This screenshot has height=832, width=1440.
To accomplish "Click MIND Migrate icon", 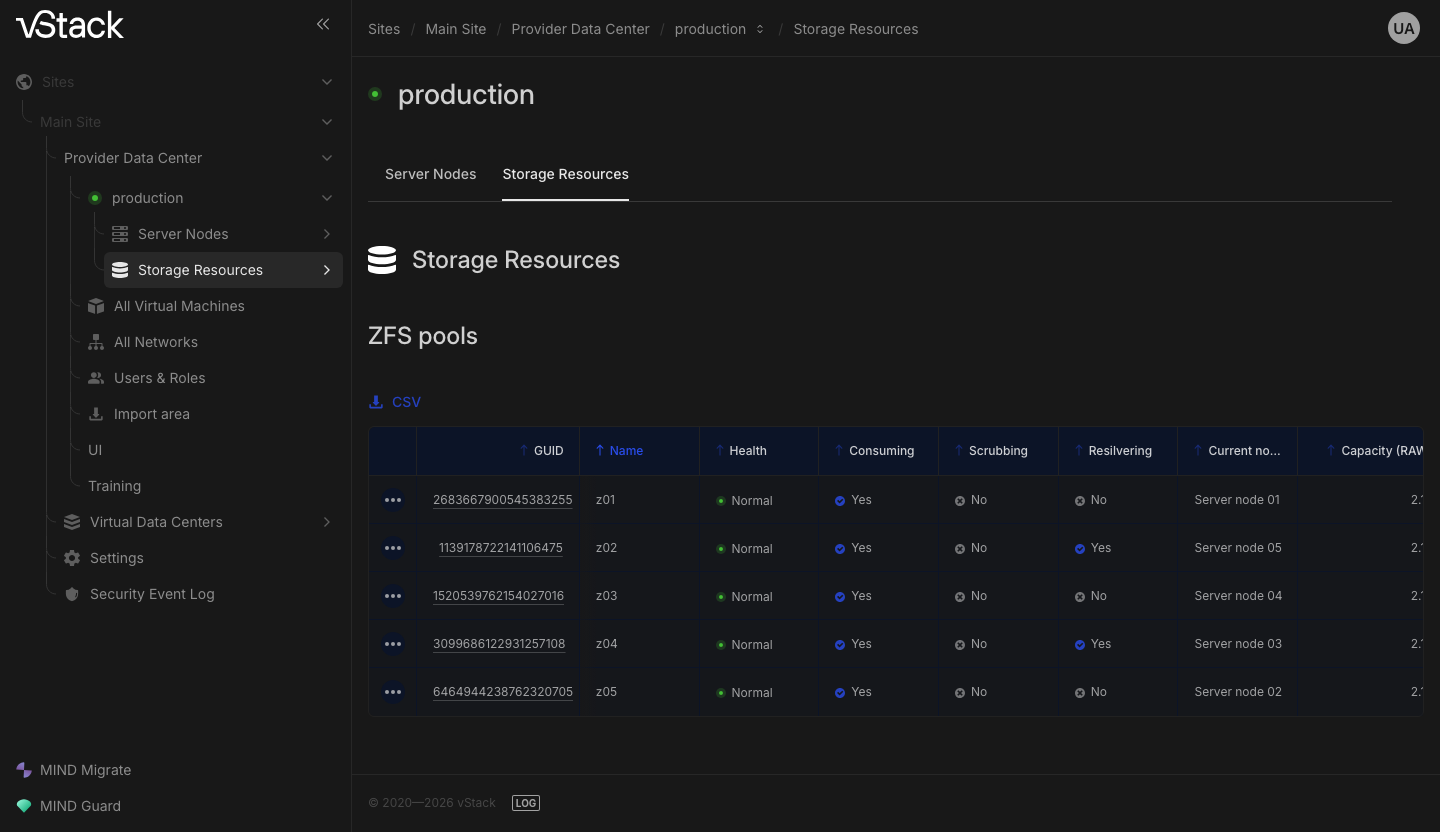I will pos(24,770).
